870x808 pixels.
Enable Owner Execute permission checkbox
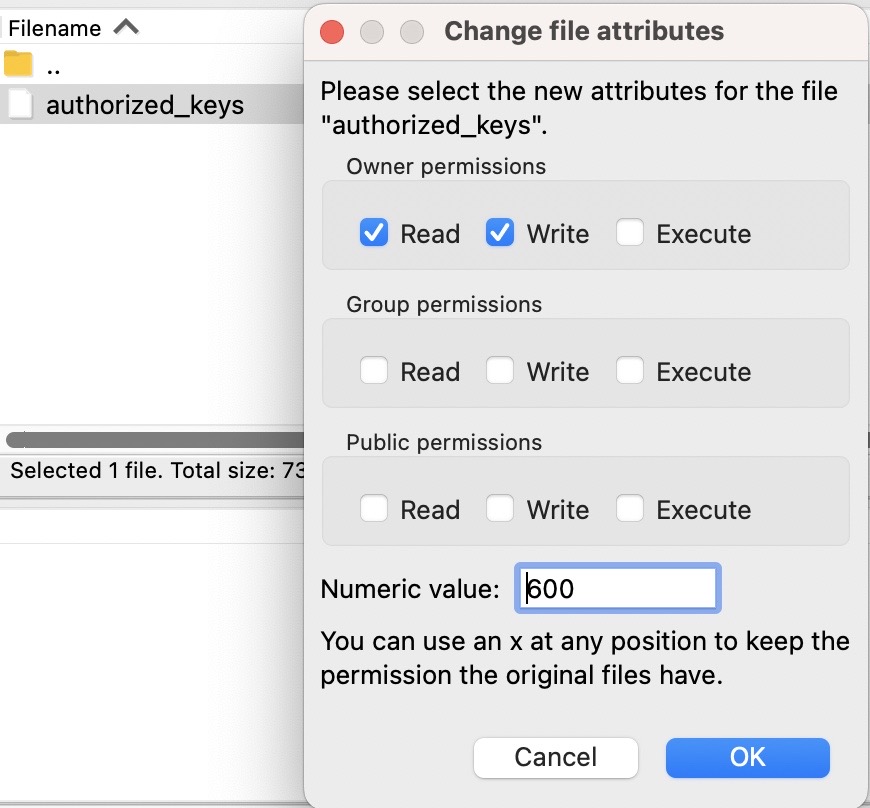tap(629, 233)
